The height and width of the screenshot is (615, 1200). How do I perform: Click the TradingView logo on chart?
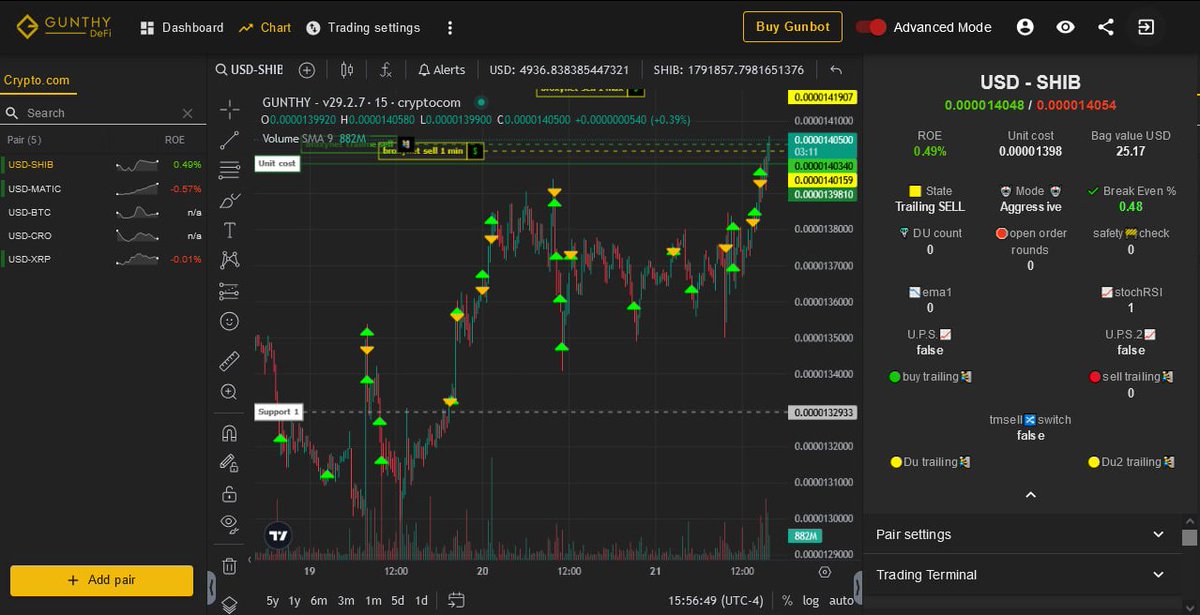[278, 536]
